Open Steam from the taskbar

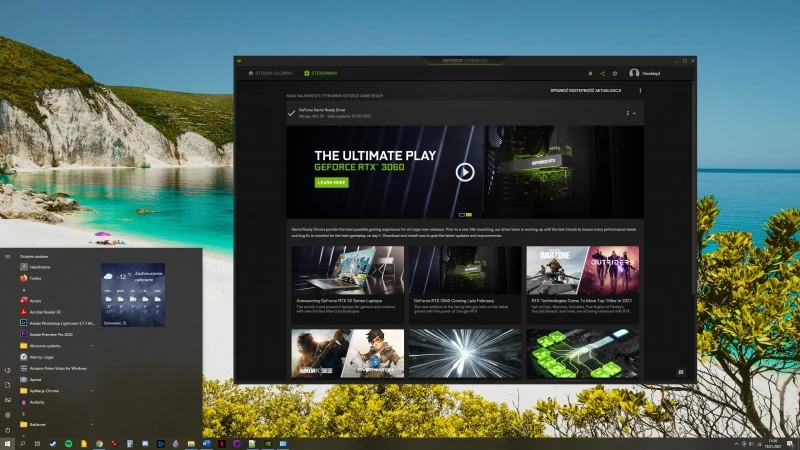[x=53, y=444]
